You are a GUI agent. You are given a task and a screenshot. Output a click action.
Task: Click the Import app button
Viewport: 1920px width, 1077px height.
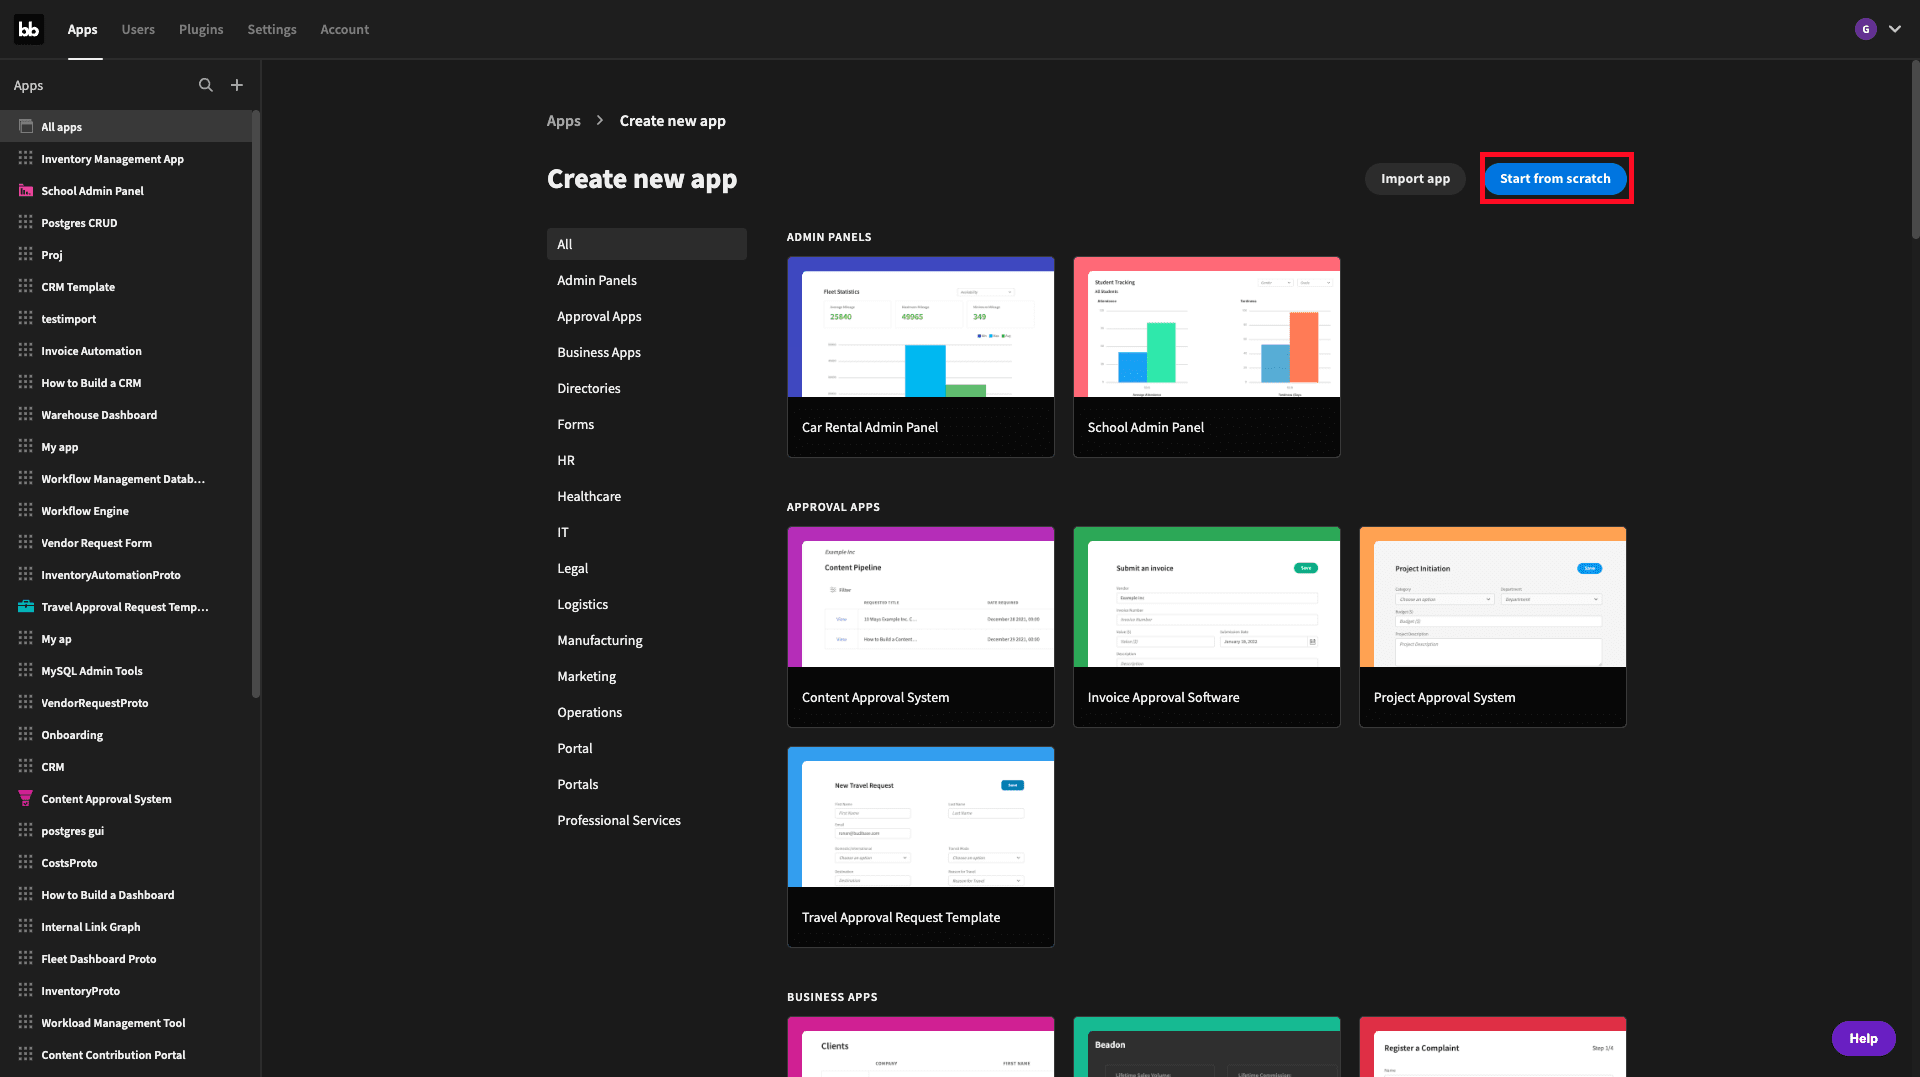click(1415, 179)
